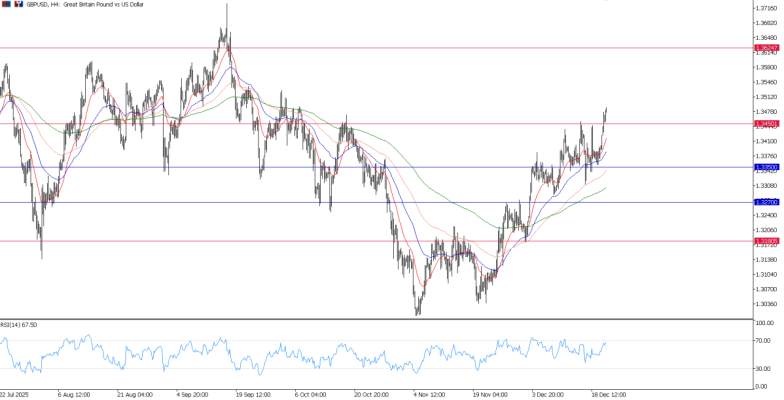Image resolution: width=784 pixels, height=400 pixels.
Task: Click the 22 Jul 2025 date label
Action: (x=14, y=394)
